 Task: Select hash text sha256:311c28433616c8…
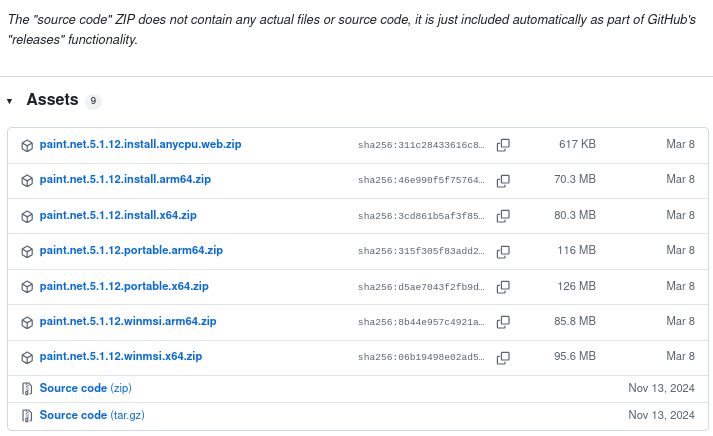[421, 145]
